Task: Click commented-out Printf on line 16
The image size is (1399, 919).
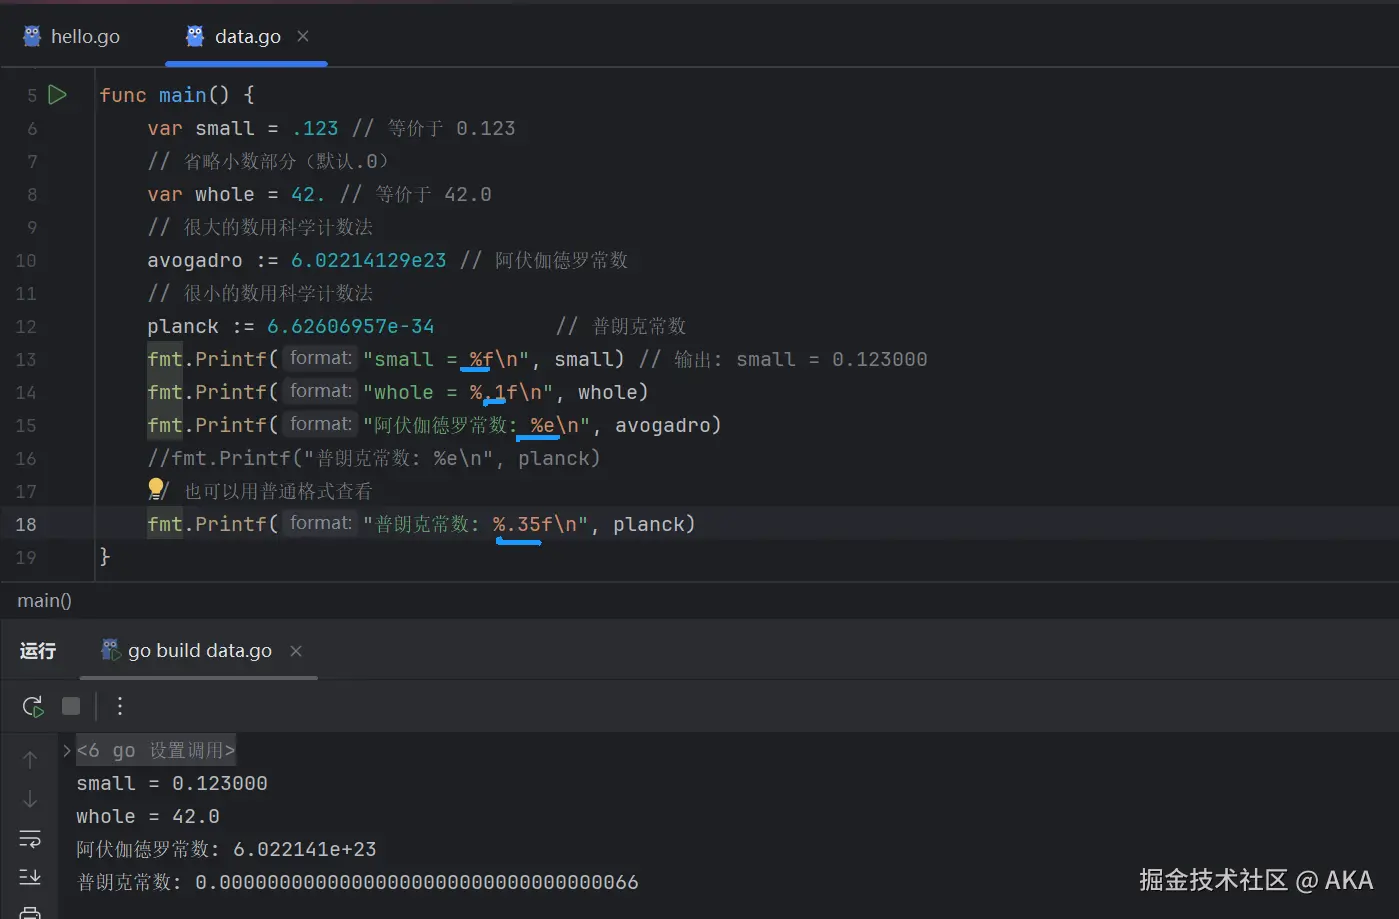Action: pyautogui.click(x=374, y=458)
